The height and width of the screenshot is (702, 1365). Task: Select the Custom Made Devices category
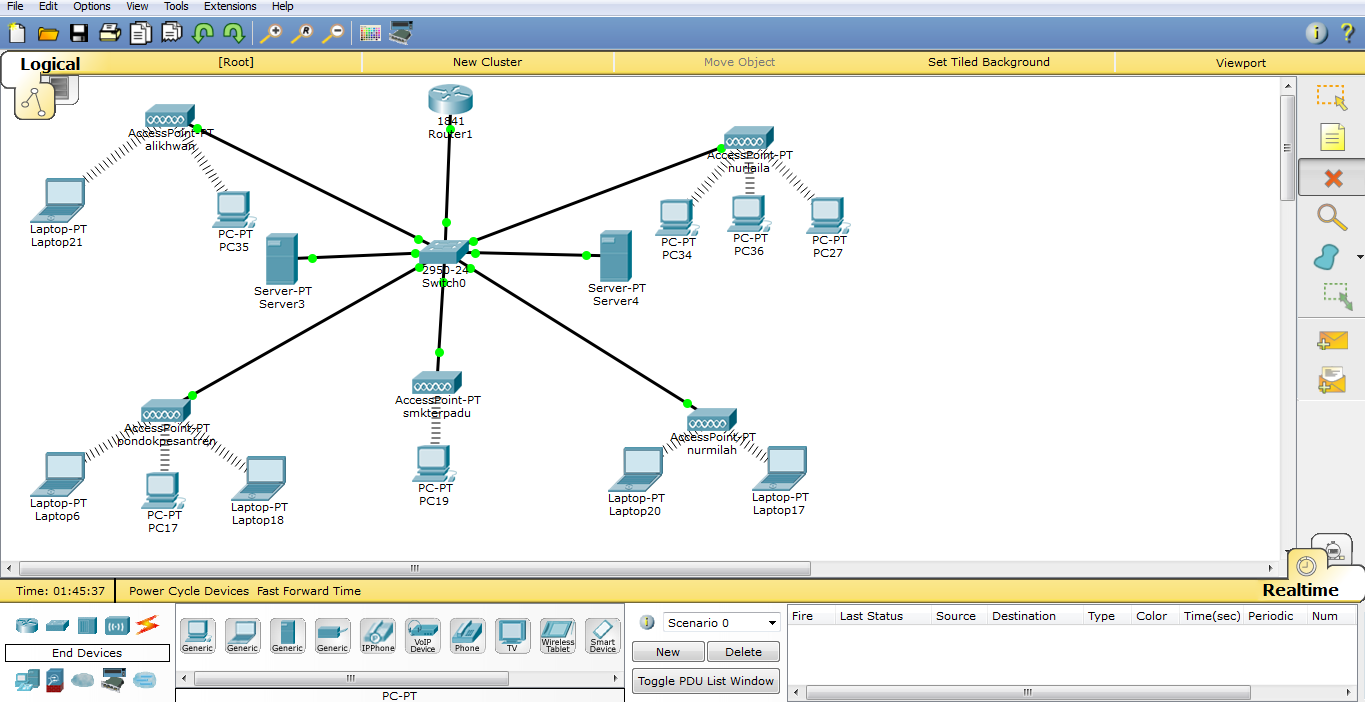tap(113, 680)
